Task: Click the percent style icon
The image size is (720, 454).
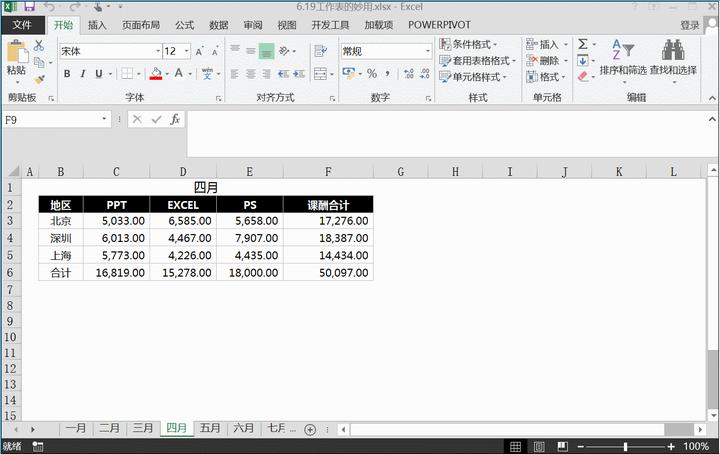Action: 372,74
